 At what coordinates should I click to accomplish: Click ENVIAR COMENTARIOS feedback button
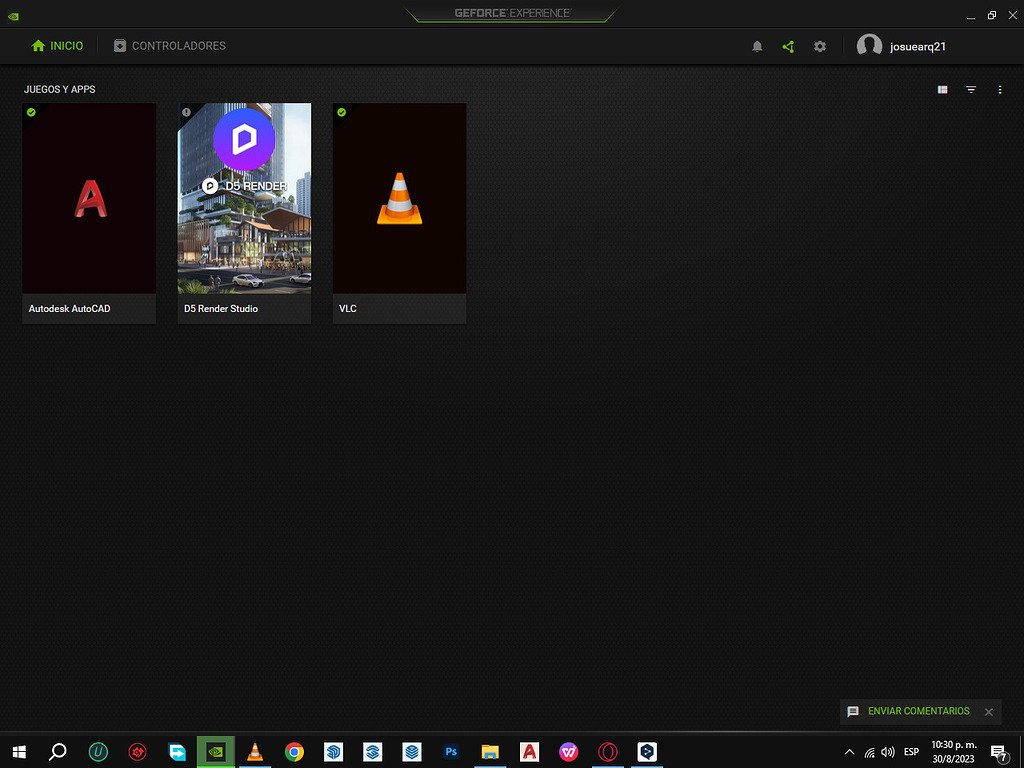point(909,711)
